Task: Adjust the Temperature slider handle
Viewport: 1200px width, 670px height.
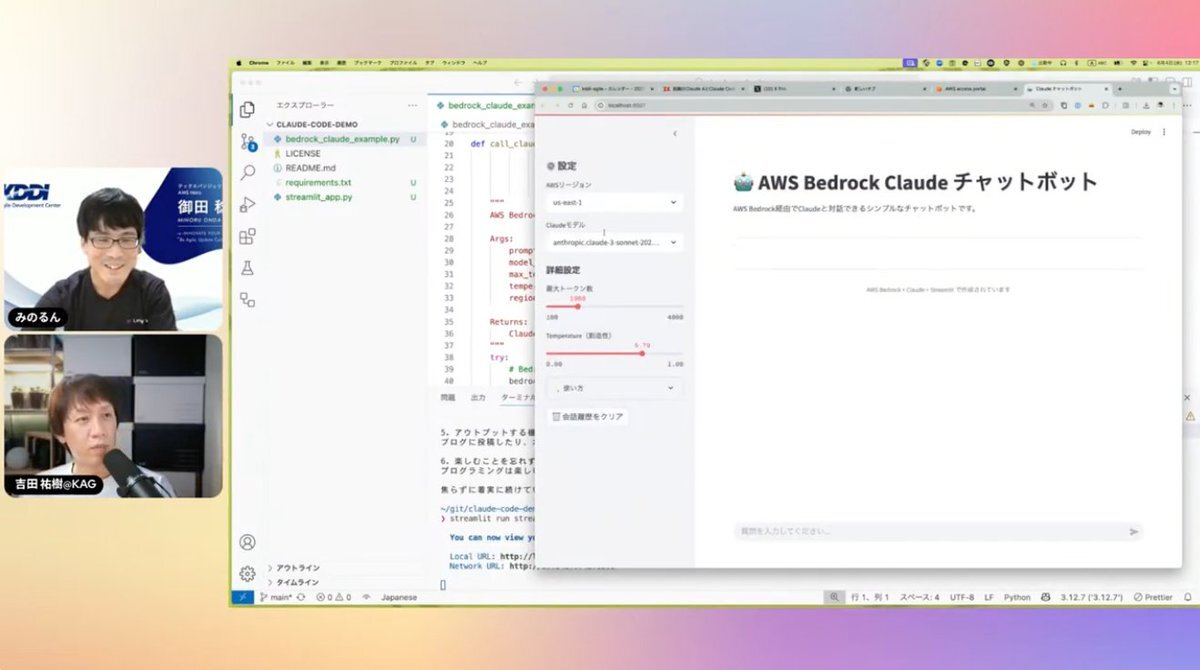Action: 642,353
